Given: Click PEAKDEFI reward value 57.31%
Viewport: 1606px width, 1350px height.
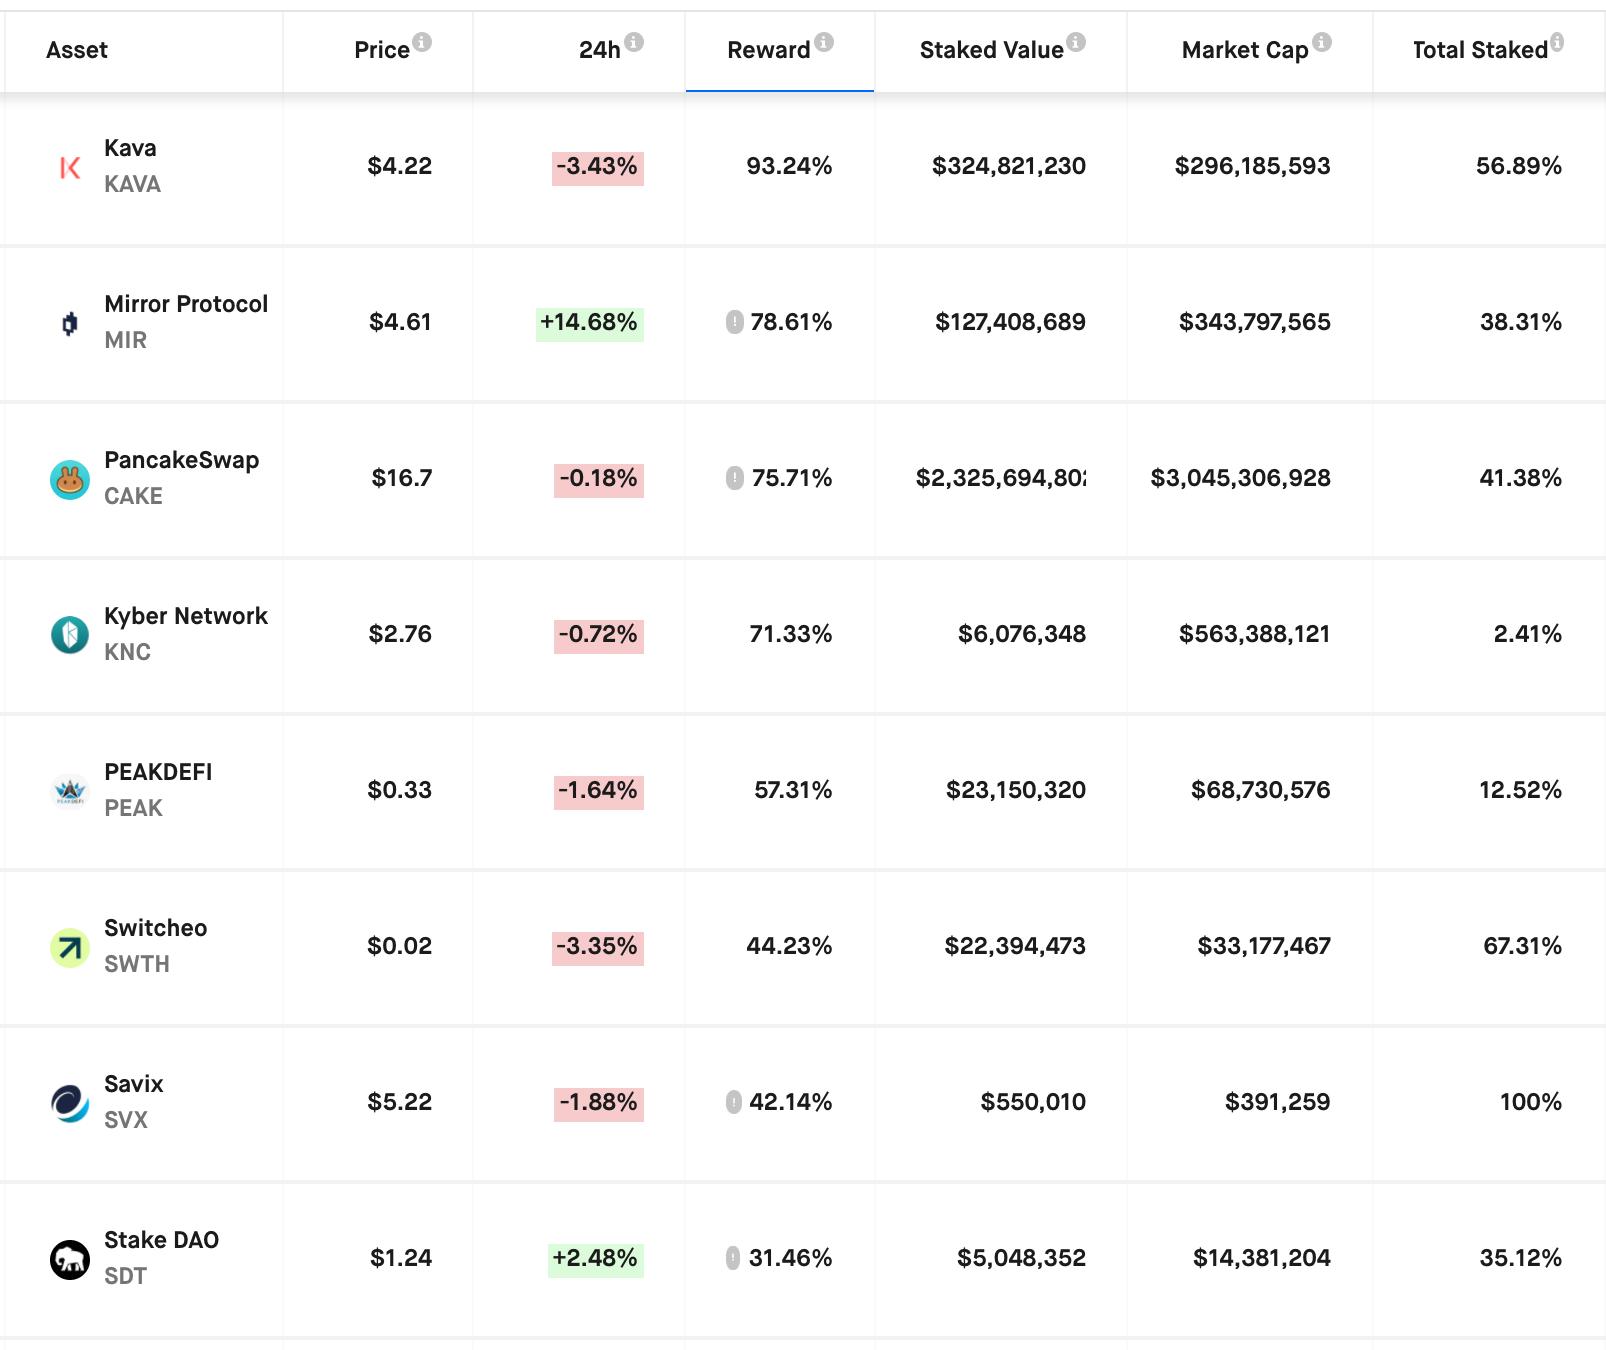Looking at the screenshot, I should [x=793, y=790].
